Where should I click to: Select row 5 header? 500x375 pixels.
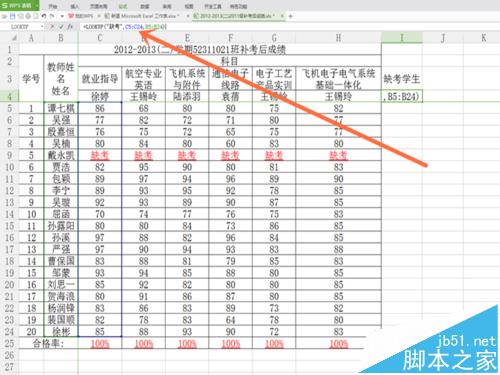pyautogui.click(x=10, y=108)
